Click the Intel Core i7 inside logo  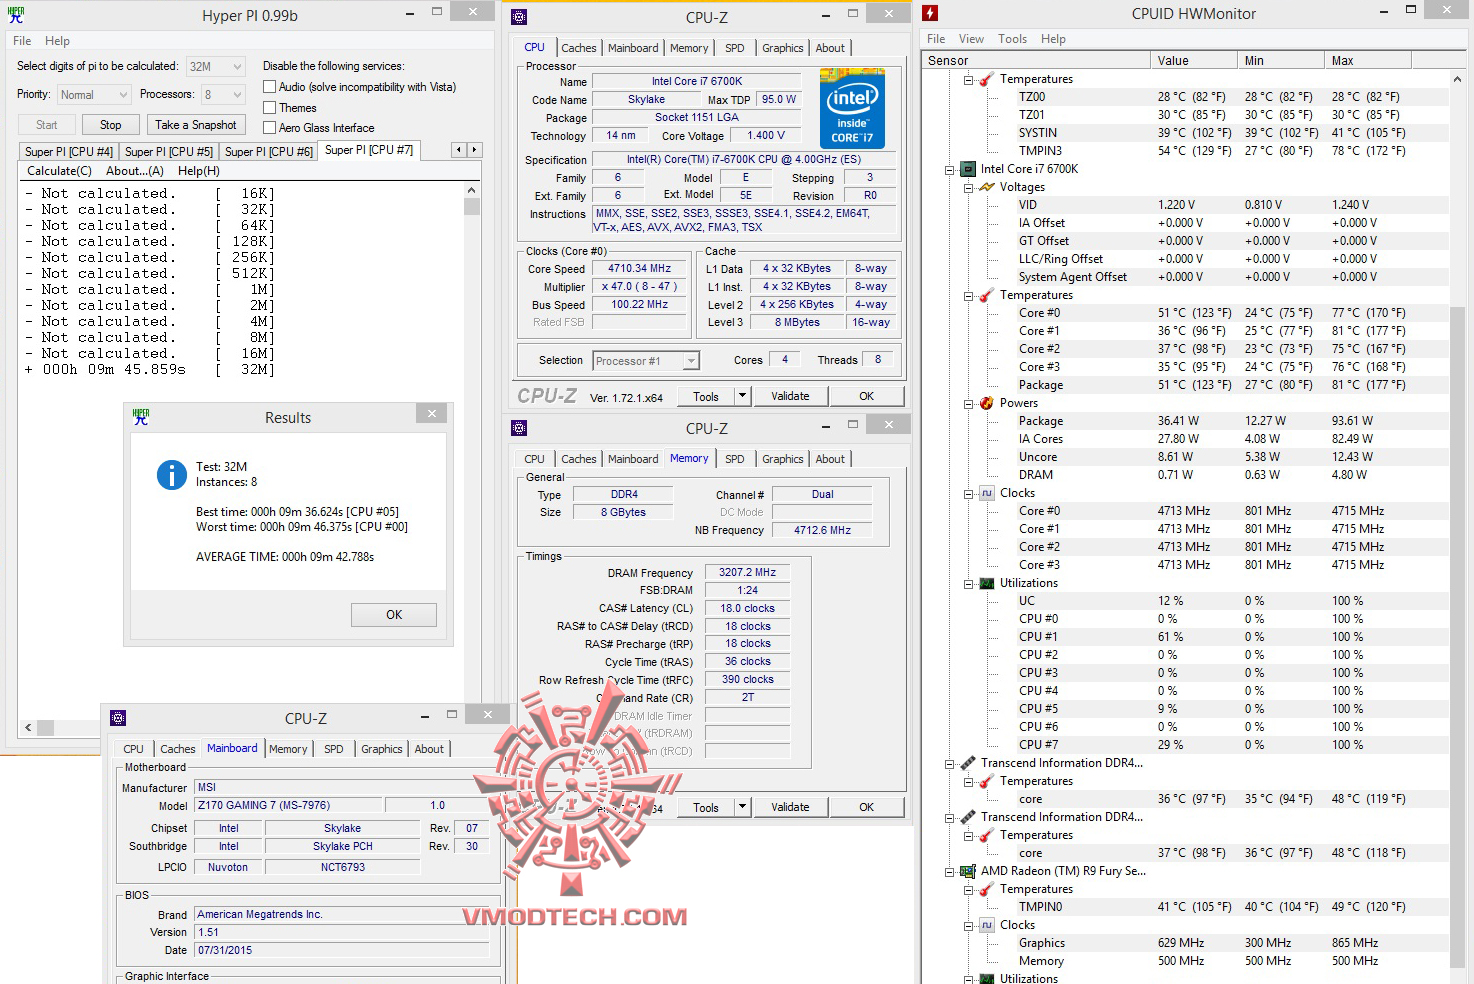(852, 108)
